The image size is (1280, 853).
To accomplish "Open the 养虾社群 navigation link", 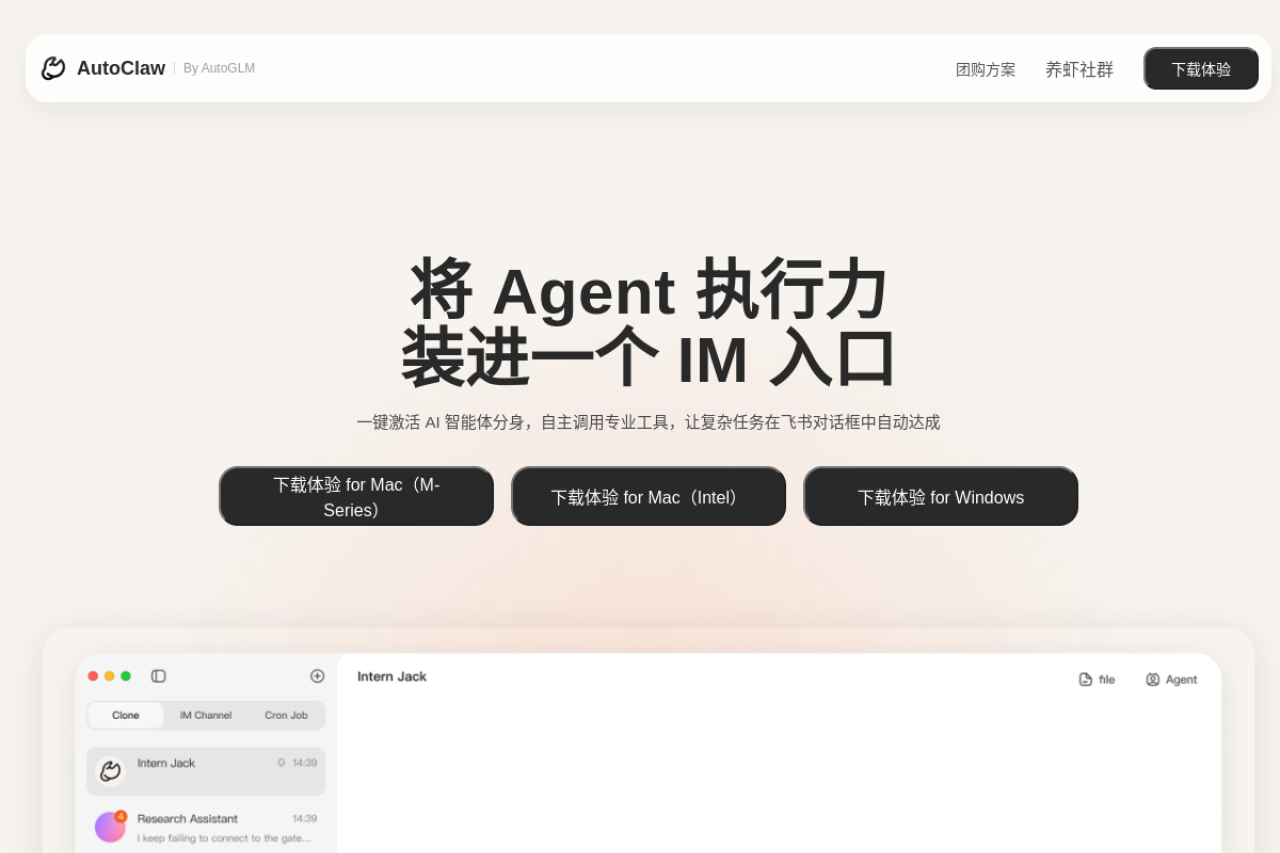I will pyautogui.click(x=1079, y=69).
